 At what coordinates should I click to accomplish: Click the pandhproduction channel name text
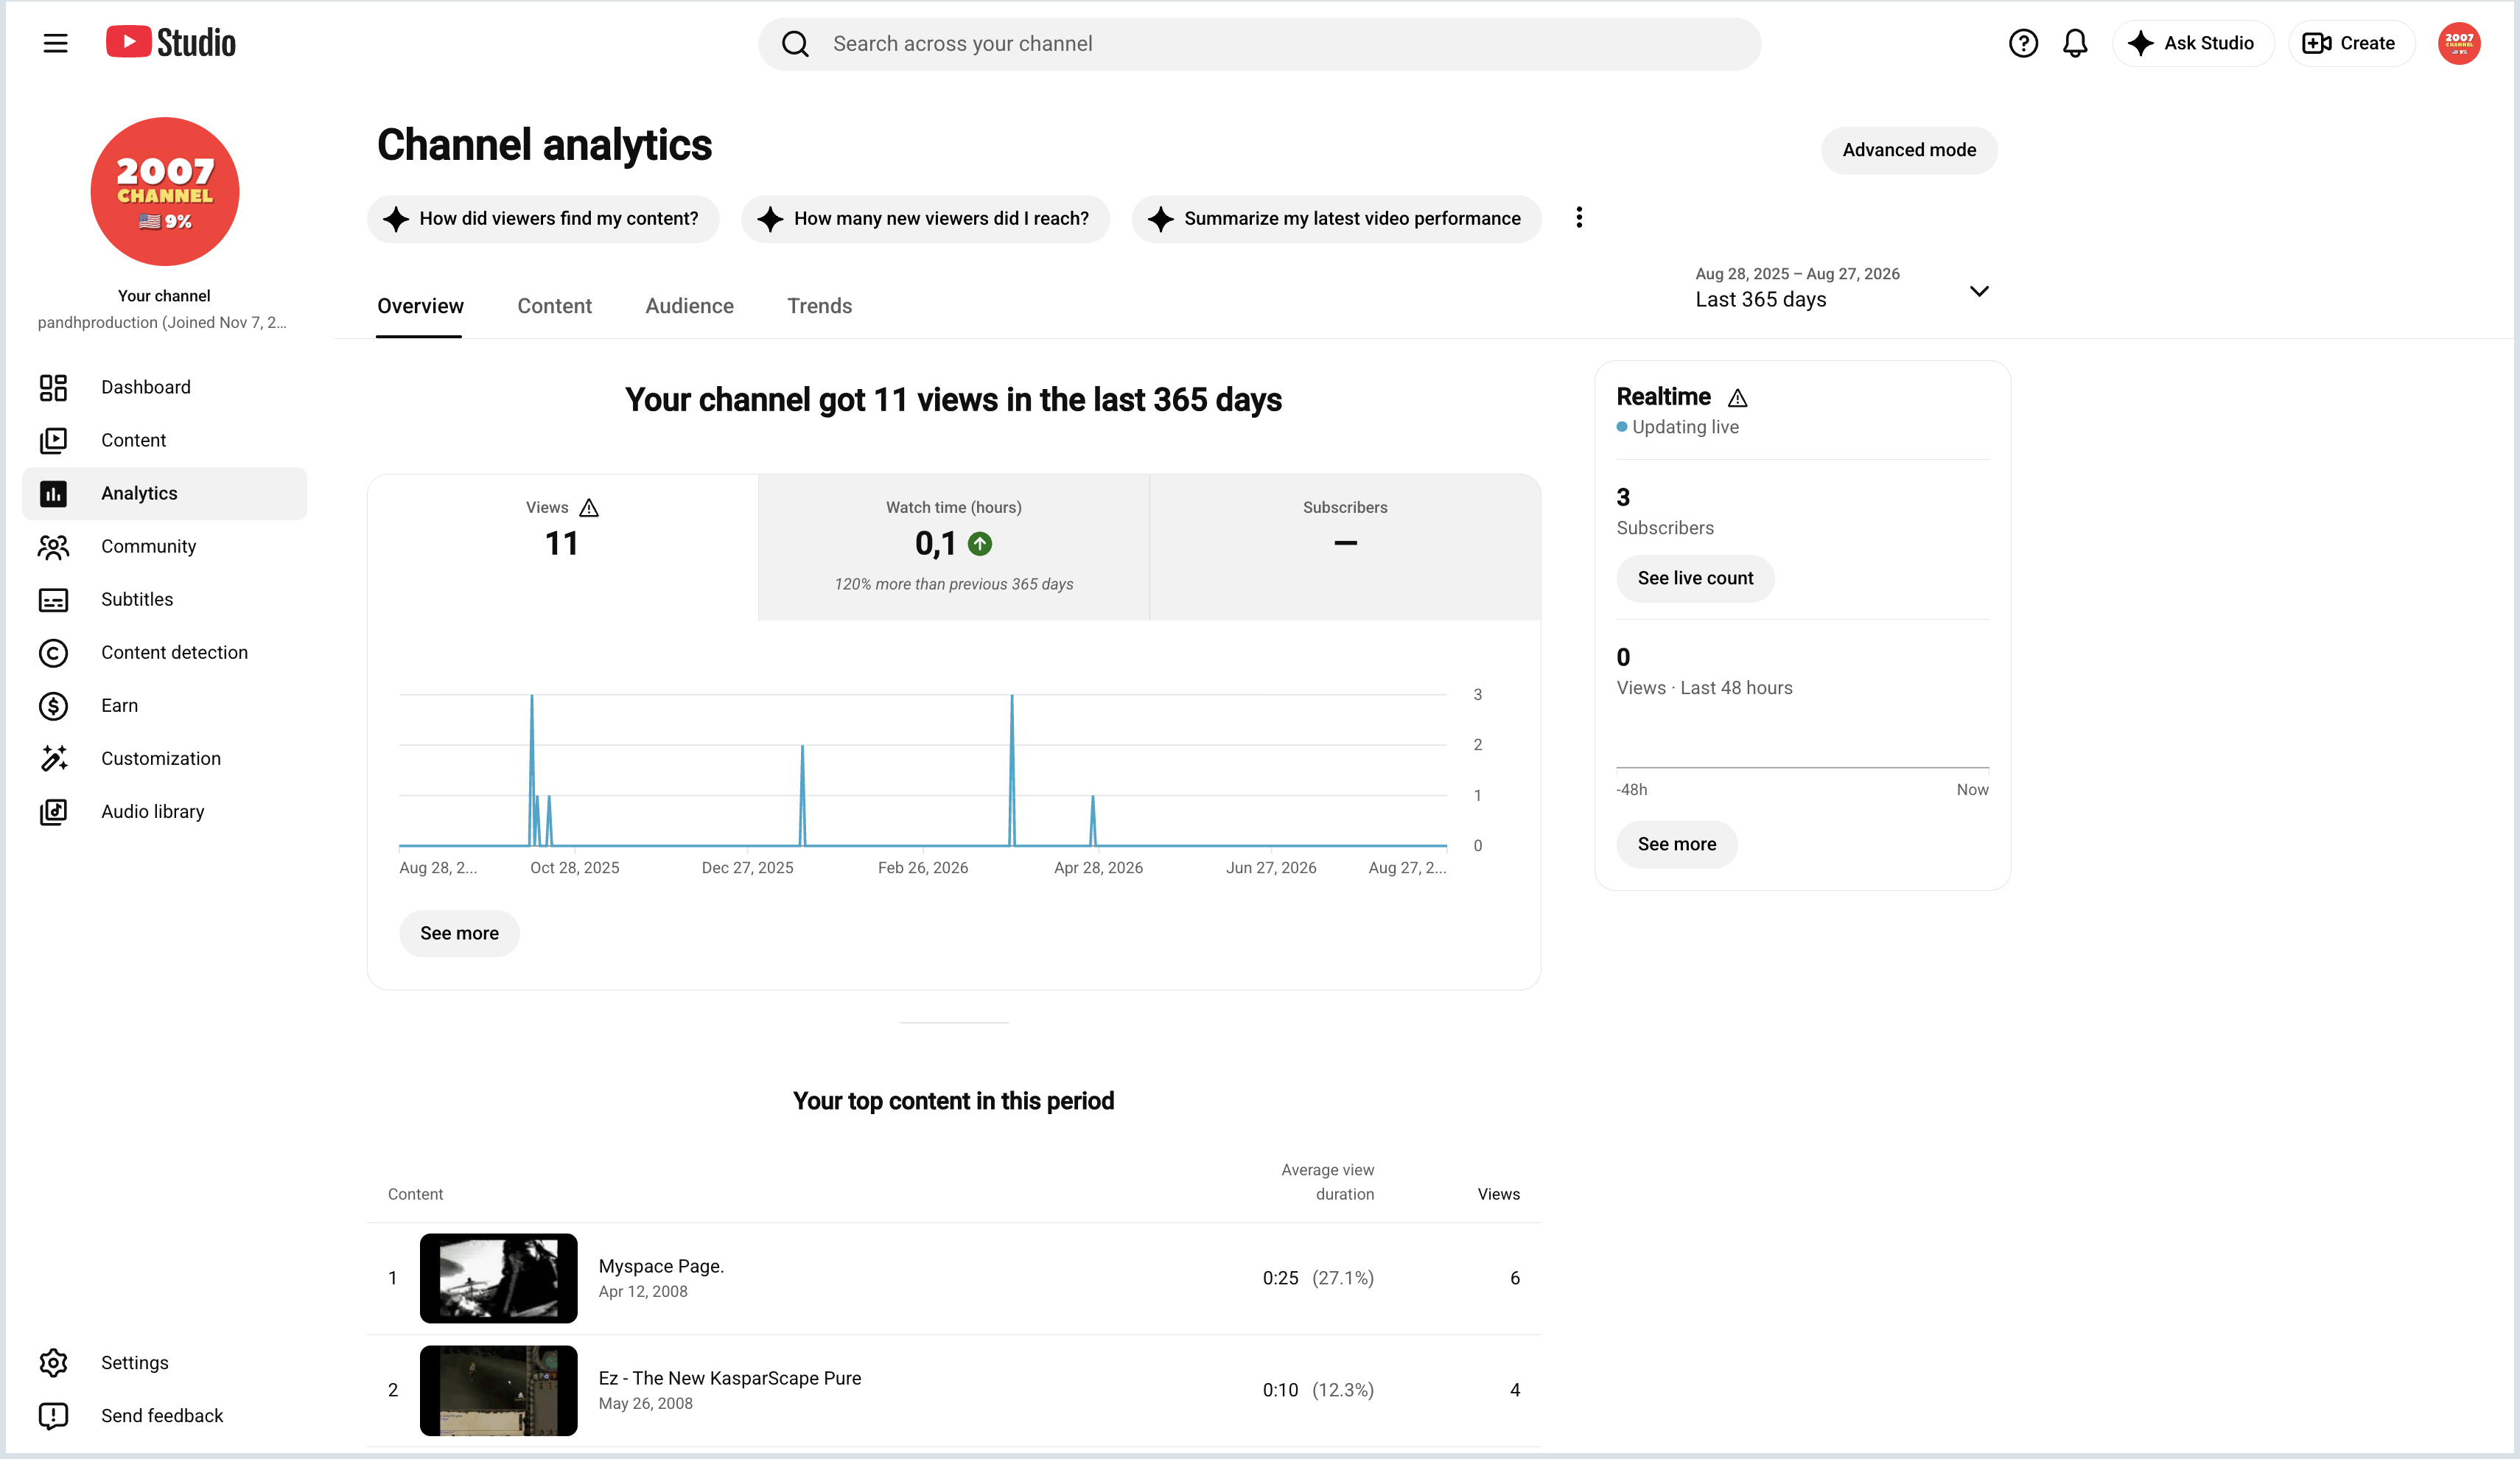162,322
